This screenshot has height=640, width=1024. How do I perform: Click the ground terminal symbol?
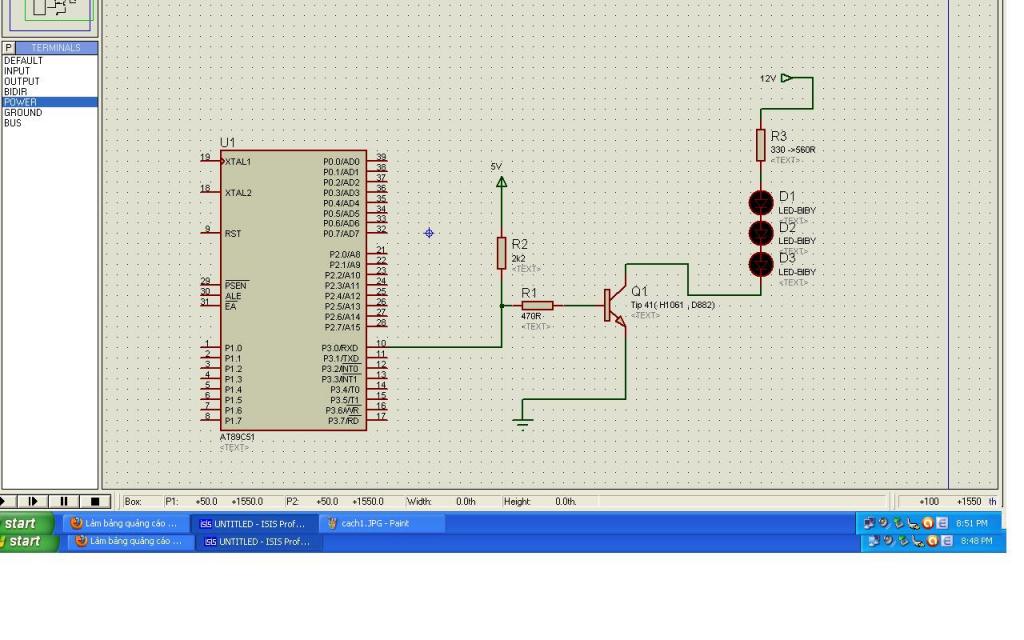click(522, 423)
